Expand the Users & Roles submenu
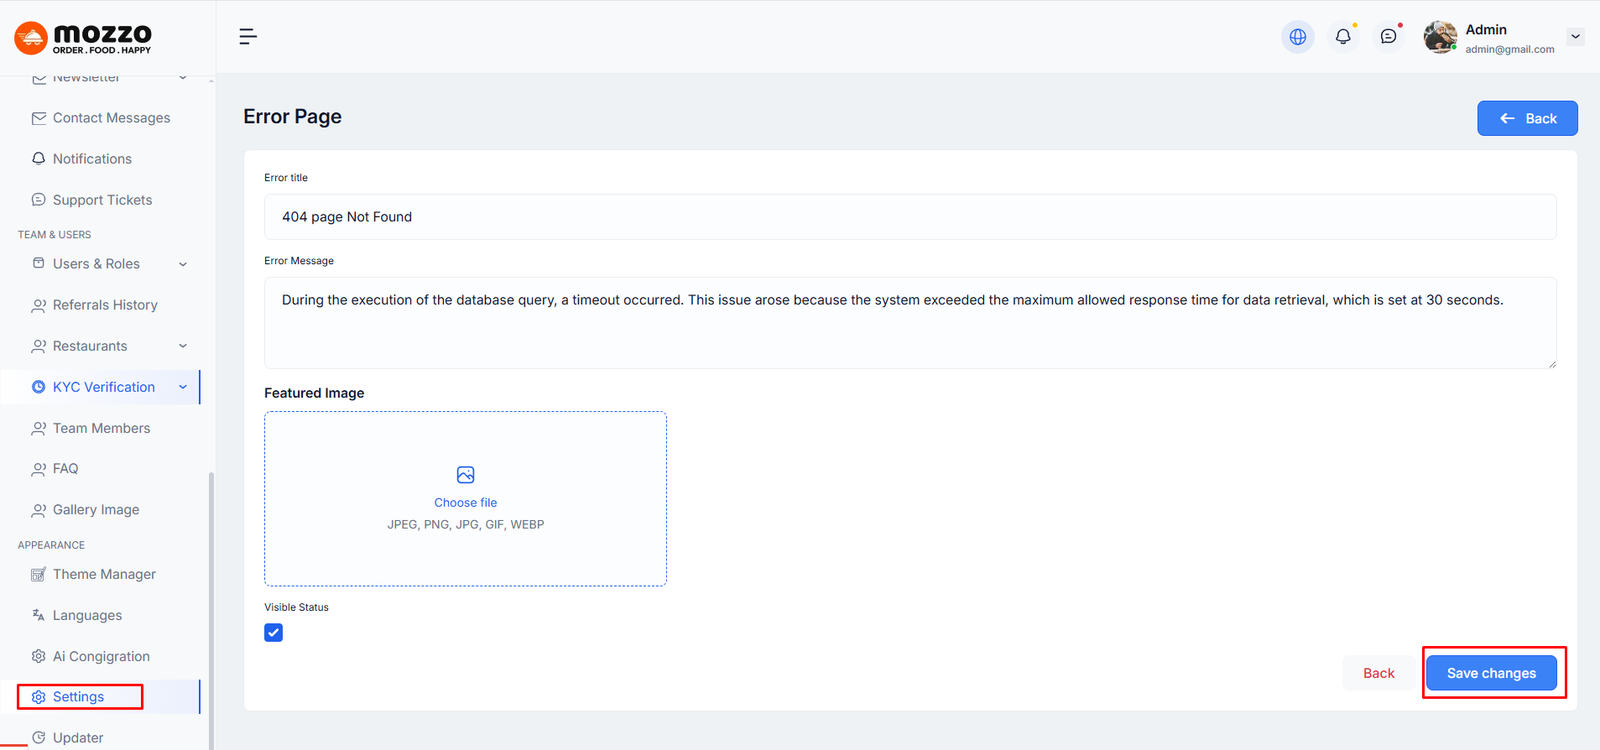The image size is (1600, 750). tap(183, 264)
